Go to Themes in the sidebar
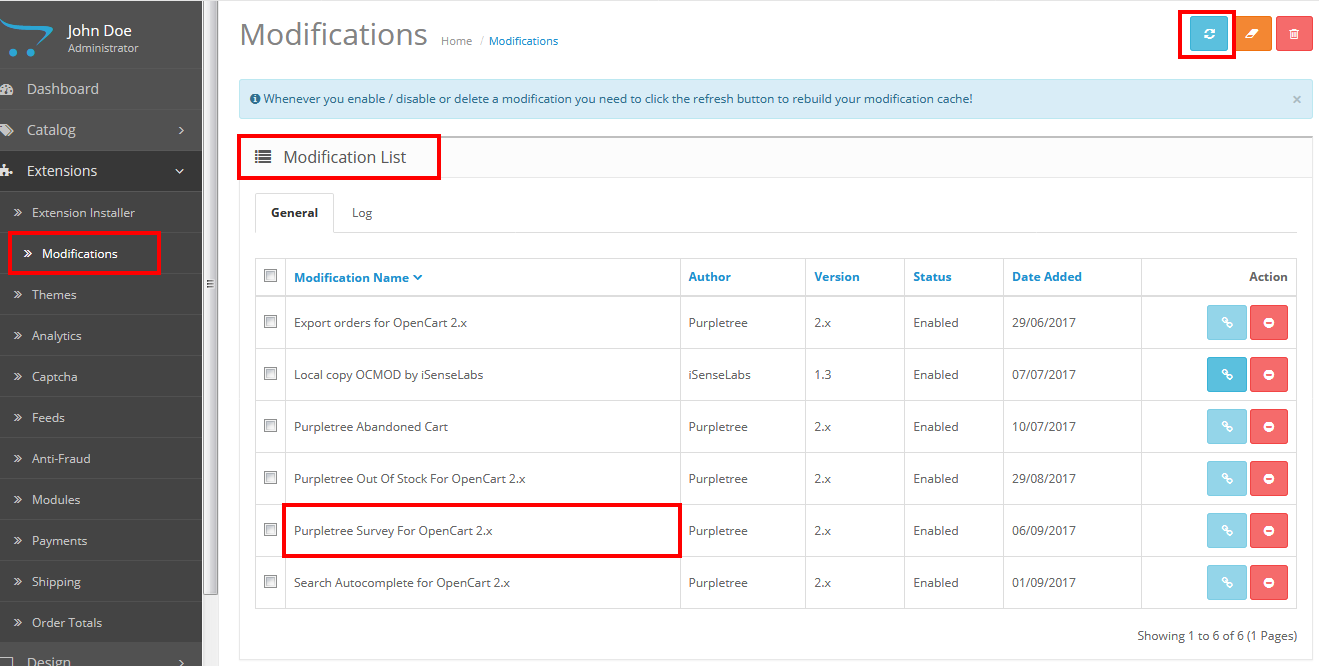 point(101,295)
